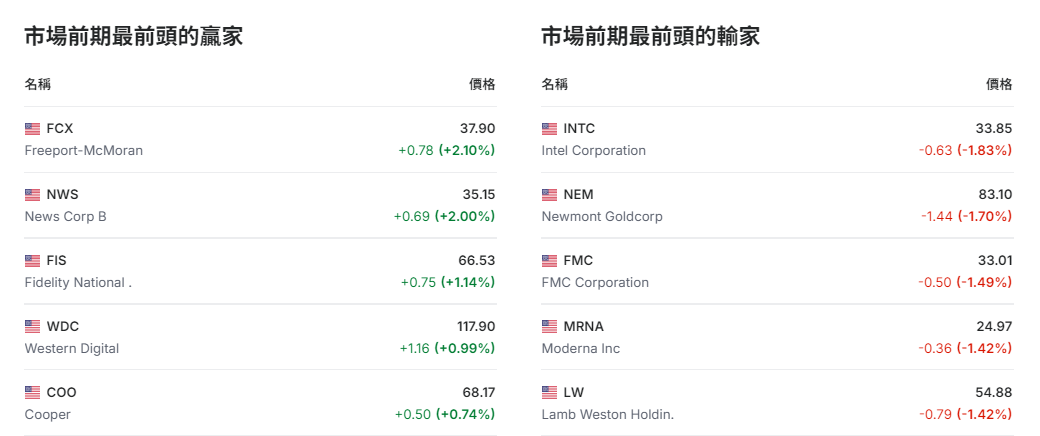
Task: Click the US flag icon beside FCX
Action: (33, 129)
